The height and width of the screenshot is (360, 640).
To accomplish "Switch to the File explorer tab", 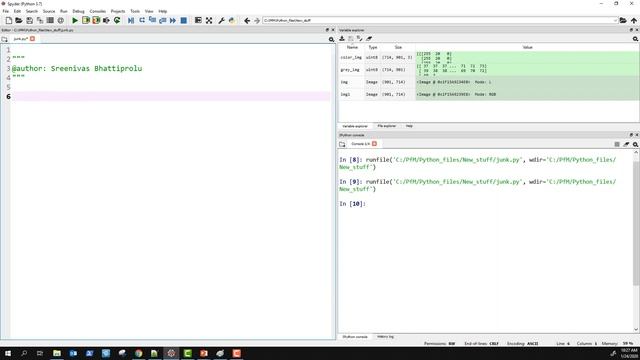I will click(x=387, y=126).
